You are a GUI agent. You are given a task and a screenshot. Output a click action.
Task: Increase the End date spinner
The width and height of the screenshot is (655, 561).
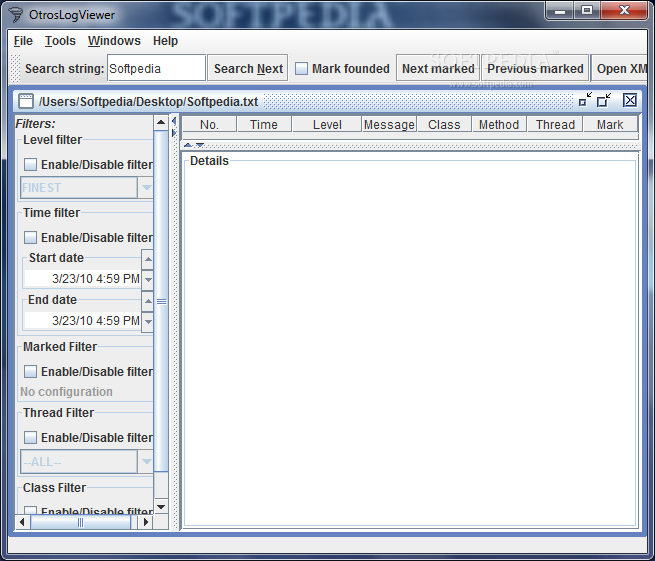point(148,301)
